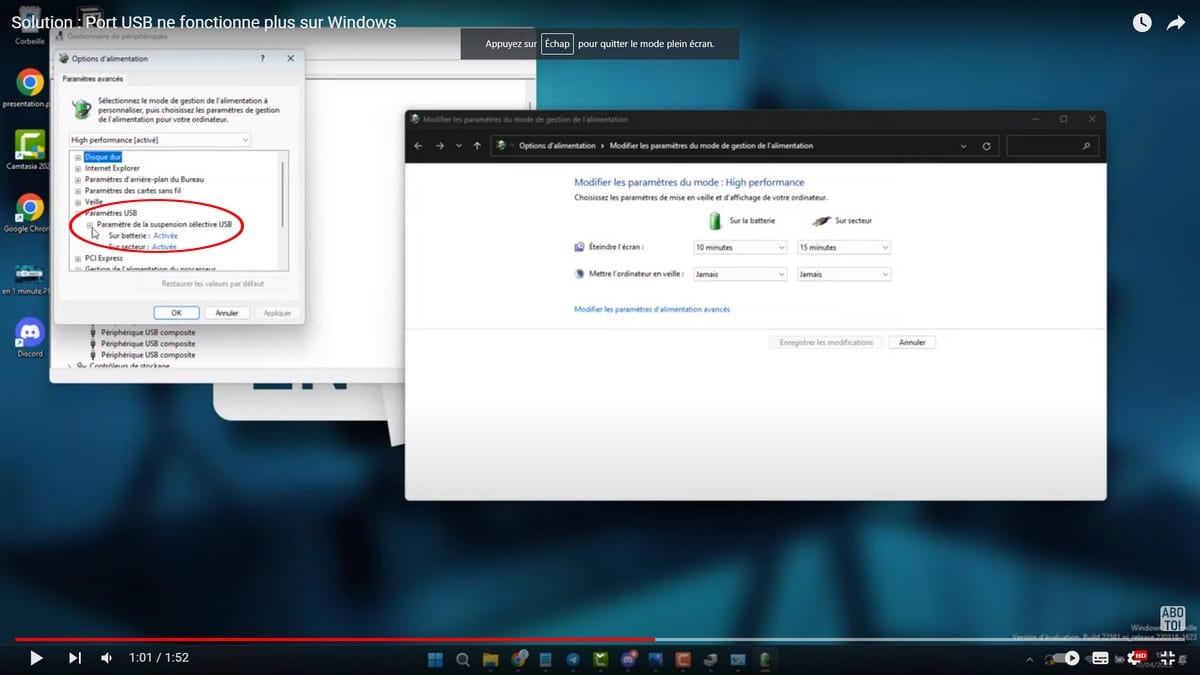Go up one level in control panel
Viewport: 1200px width, 675px height.
[x=477, y=146]
